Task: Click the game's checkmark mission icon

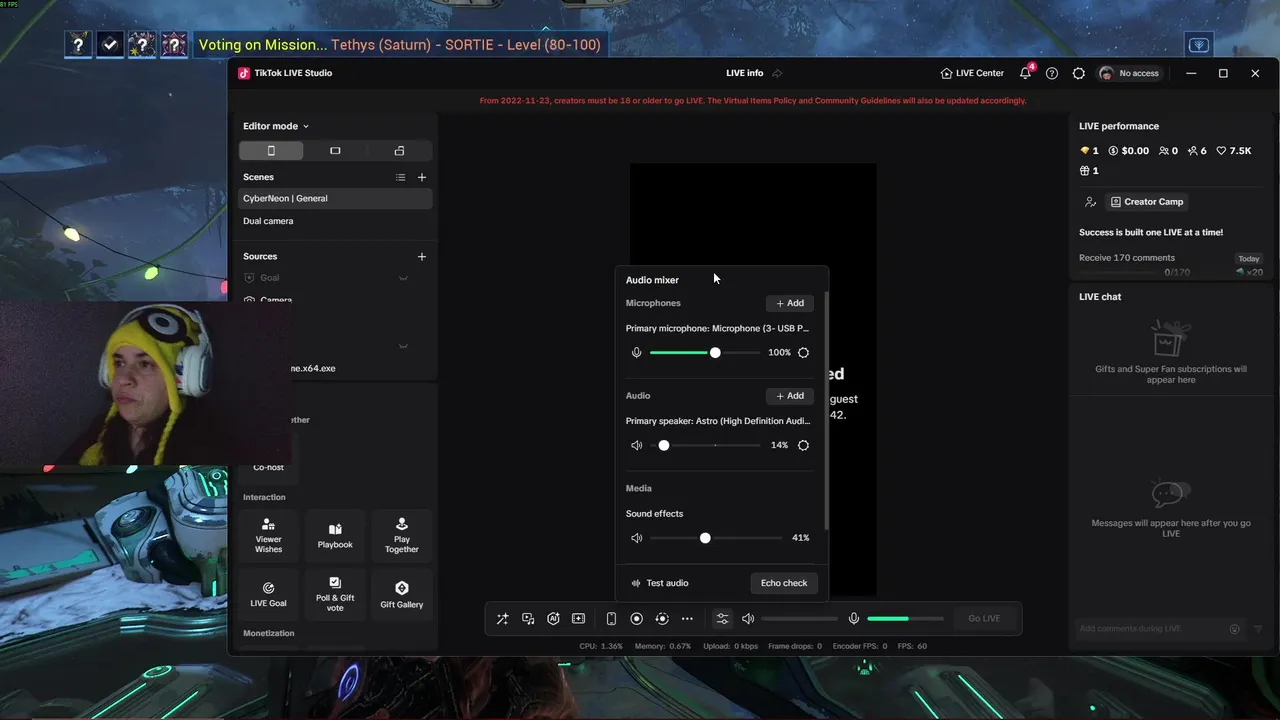Action: point(110,44)
